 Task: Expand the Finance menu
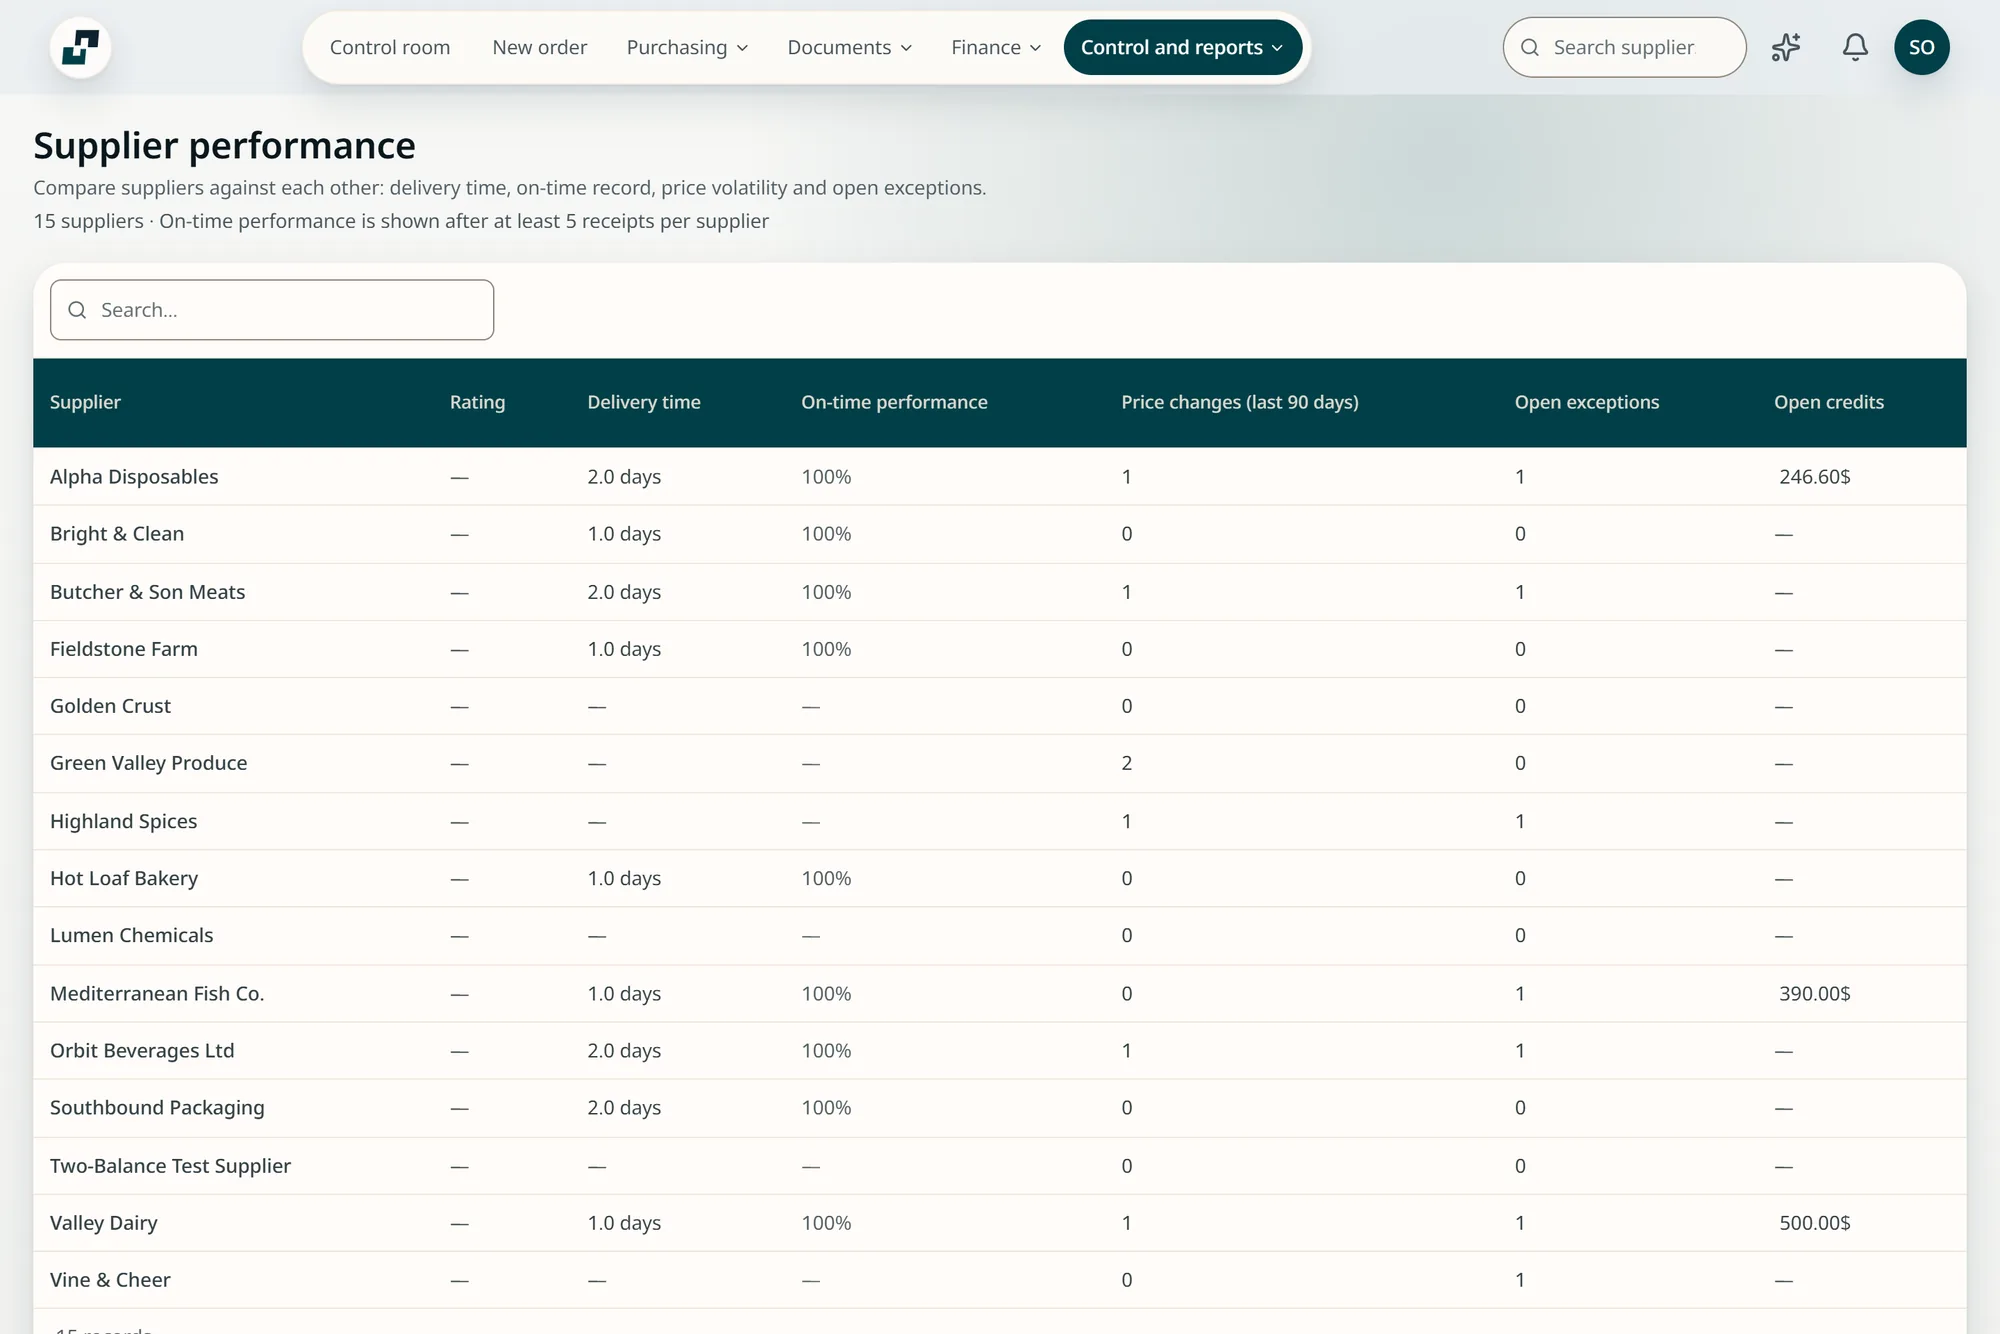pos(995,47)
